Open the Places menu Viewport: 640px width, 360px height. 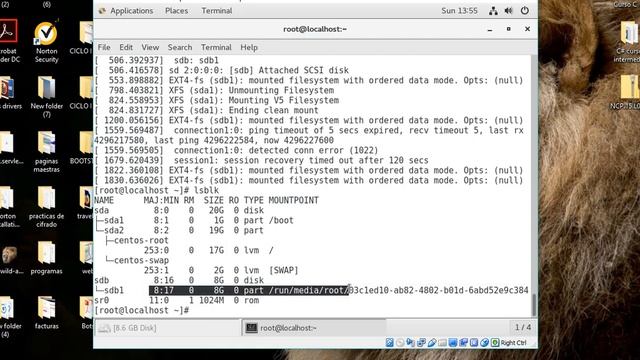(x=176, y=11)
